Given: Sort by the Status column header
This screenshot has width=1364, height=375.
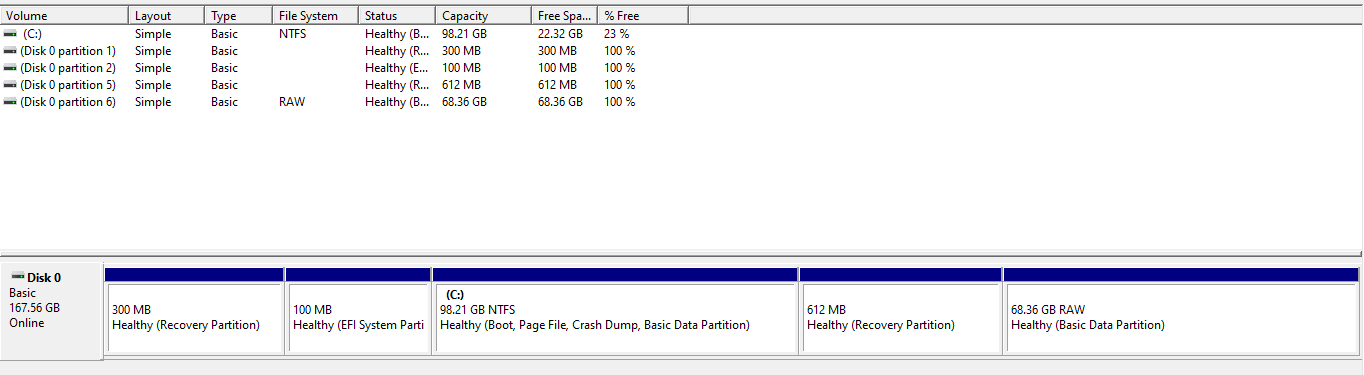Looking at the screenshot, I should (x=397, y=16).
